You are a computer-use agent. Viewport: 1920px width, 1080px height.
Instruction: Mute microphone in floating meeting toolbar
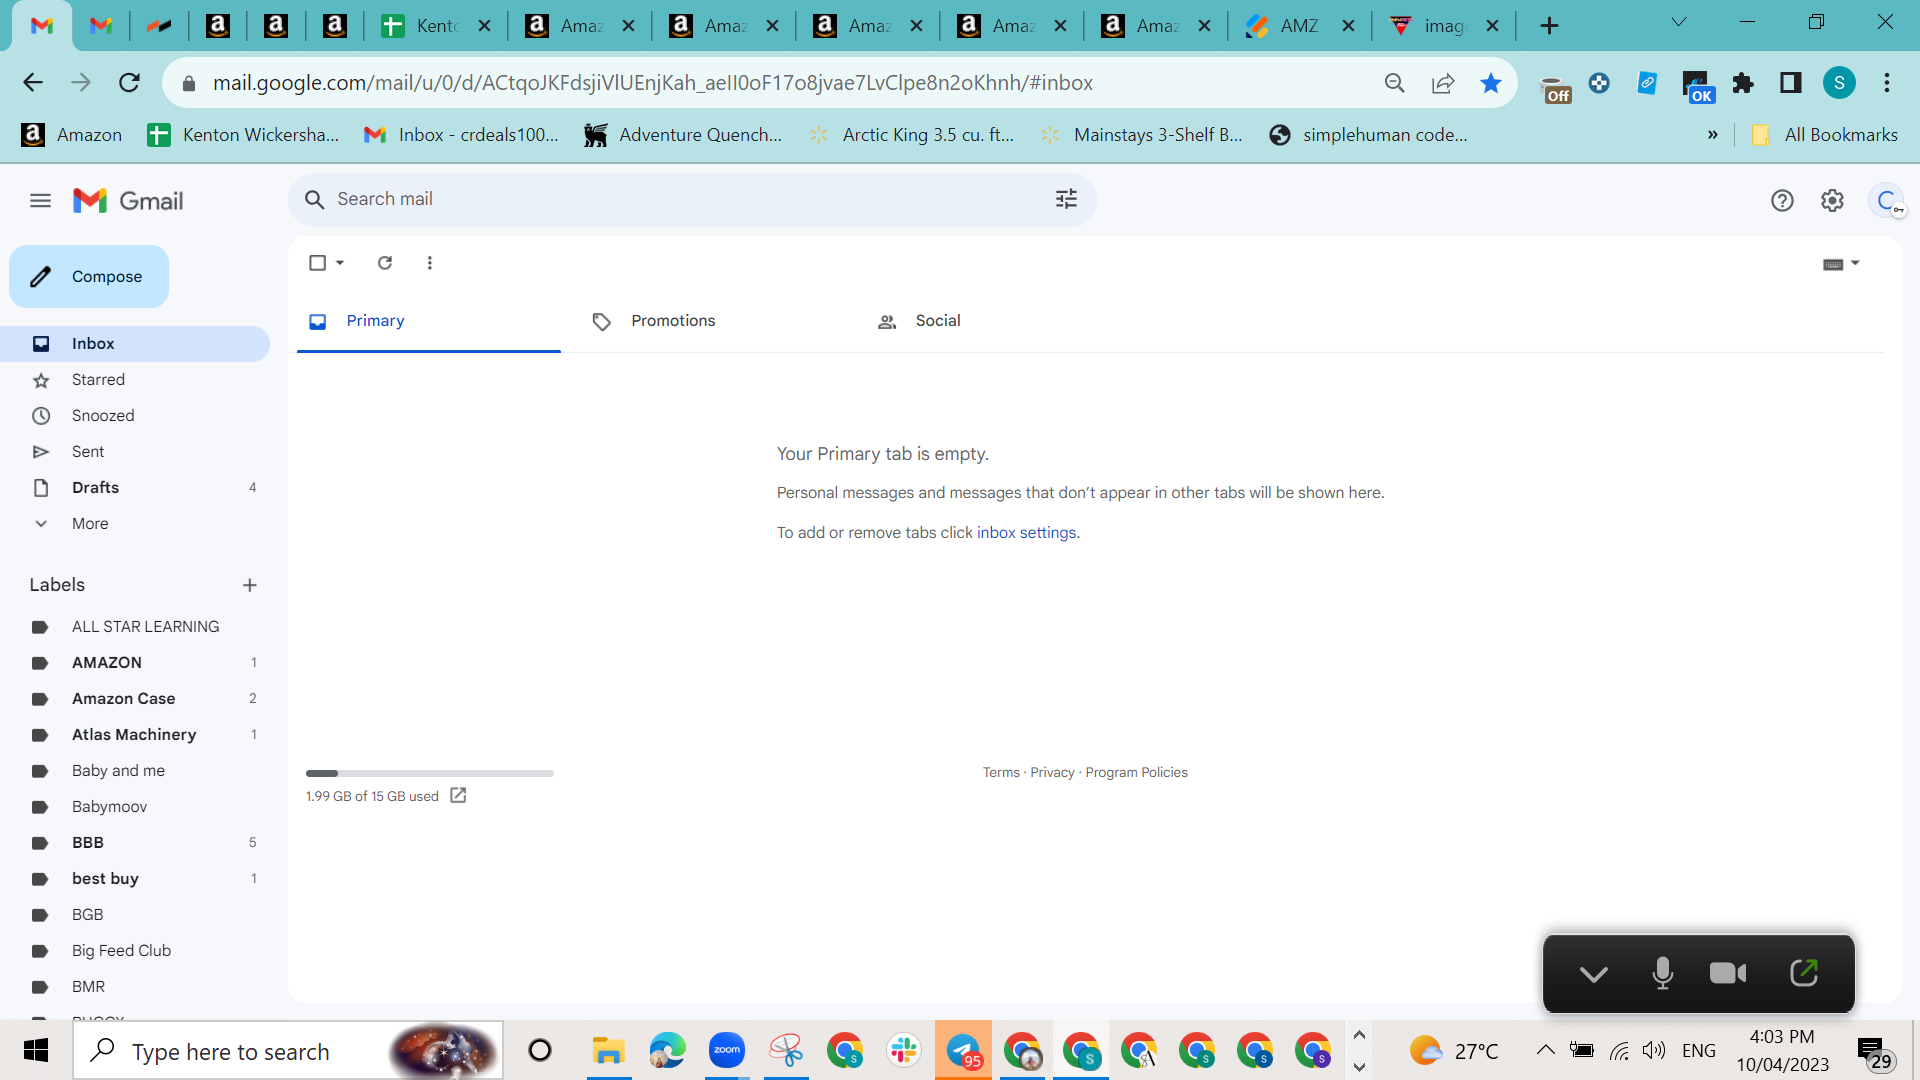point(1662,973)
